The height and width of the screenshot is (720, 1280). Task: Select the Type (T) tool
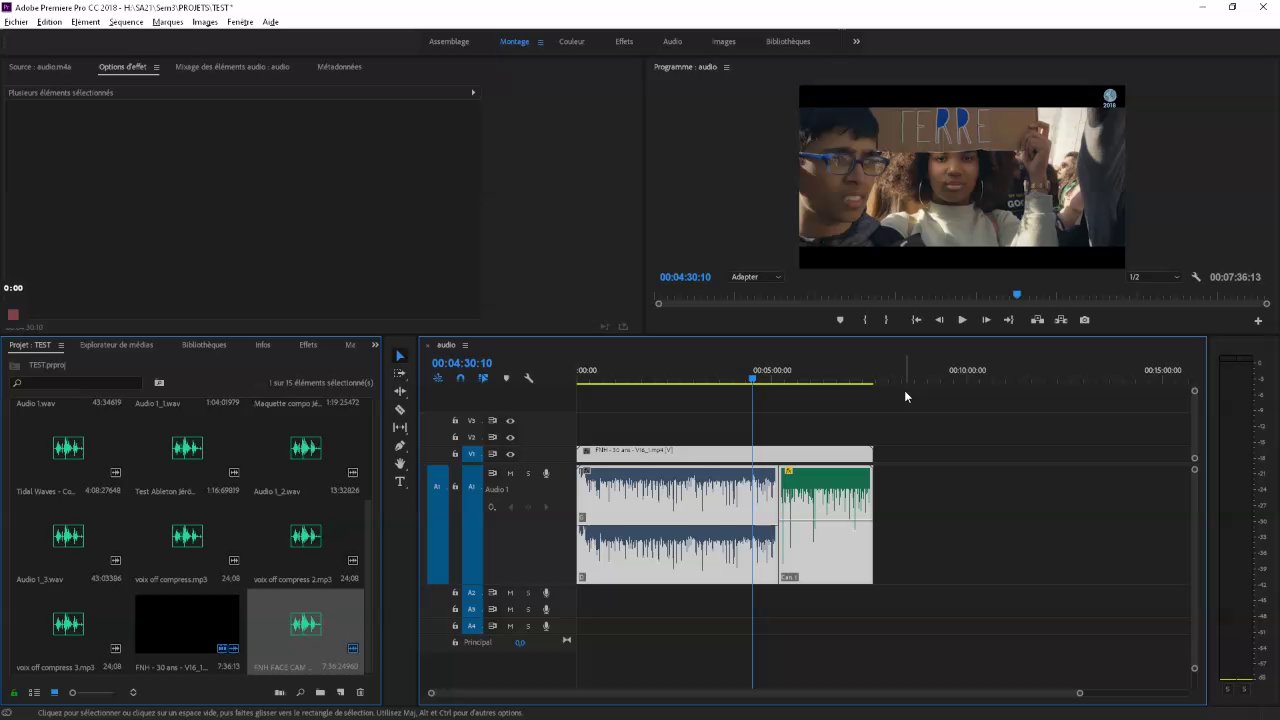(400, 482)
